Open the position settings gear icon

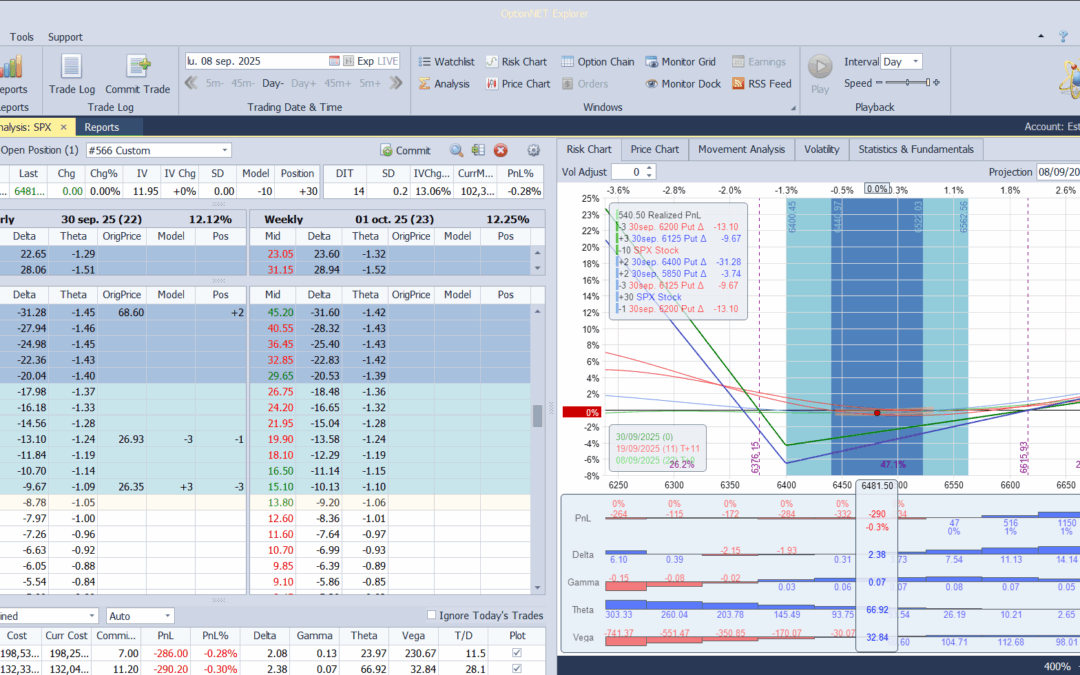533,150
